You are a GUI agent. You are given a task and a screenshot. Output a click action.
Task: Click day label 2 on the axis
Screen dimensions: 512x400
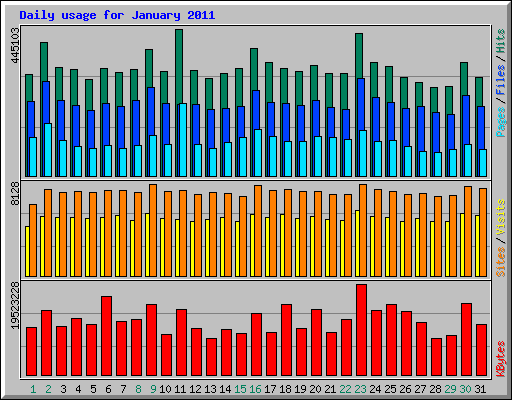tap(48, 389)
